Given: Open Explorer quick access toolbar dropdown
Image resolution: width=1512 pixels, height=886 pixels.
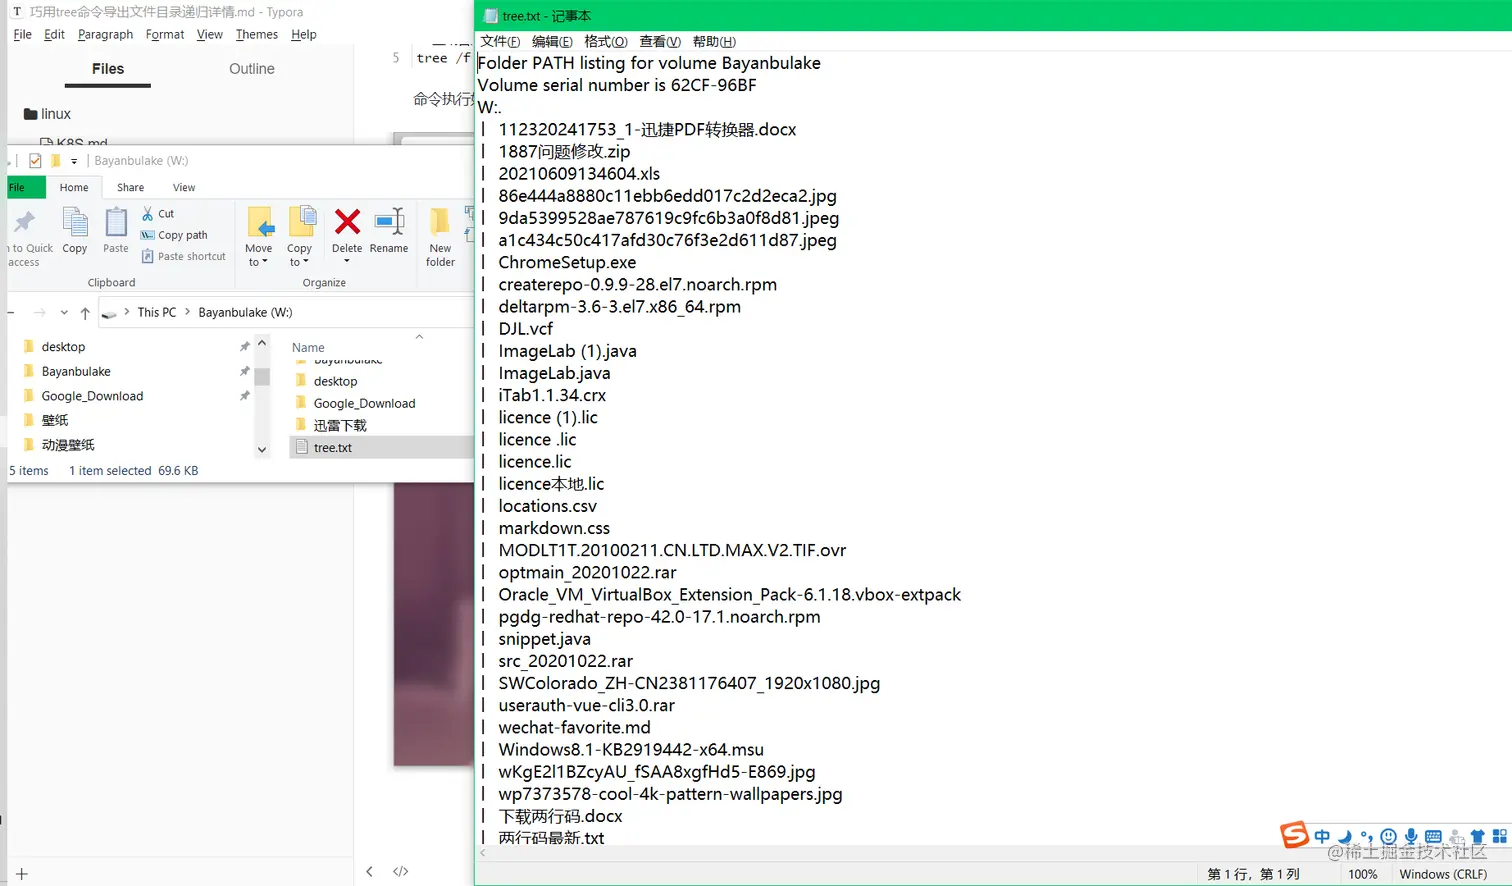Looking at the screenshot, I should click(x=74, y=161).
